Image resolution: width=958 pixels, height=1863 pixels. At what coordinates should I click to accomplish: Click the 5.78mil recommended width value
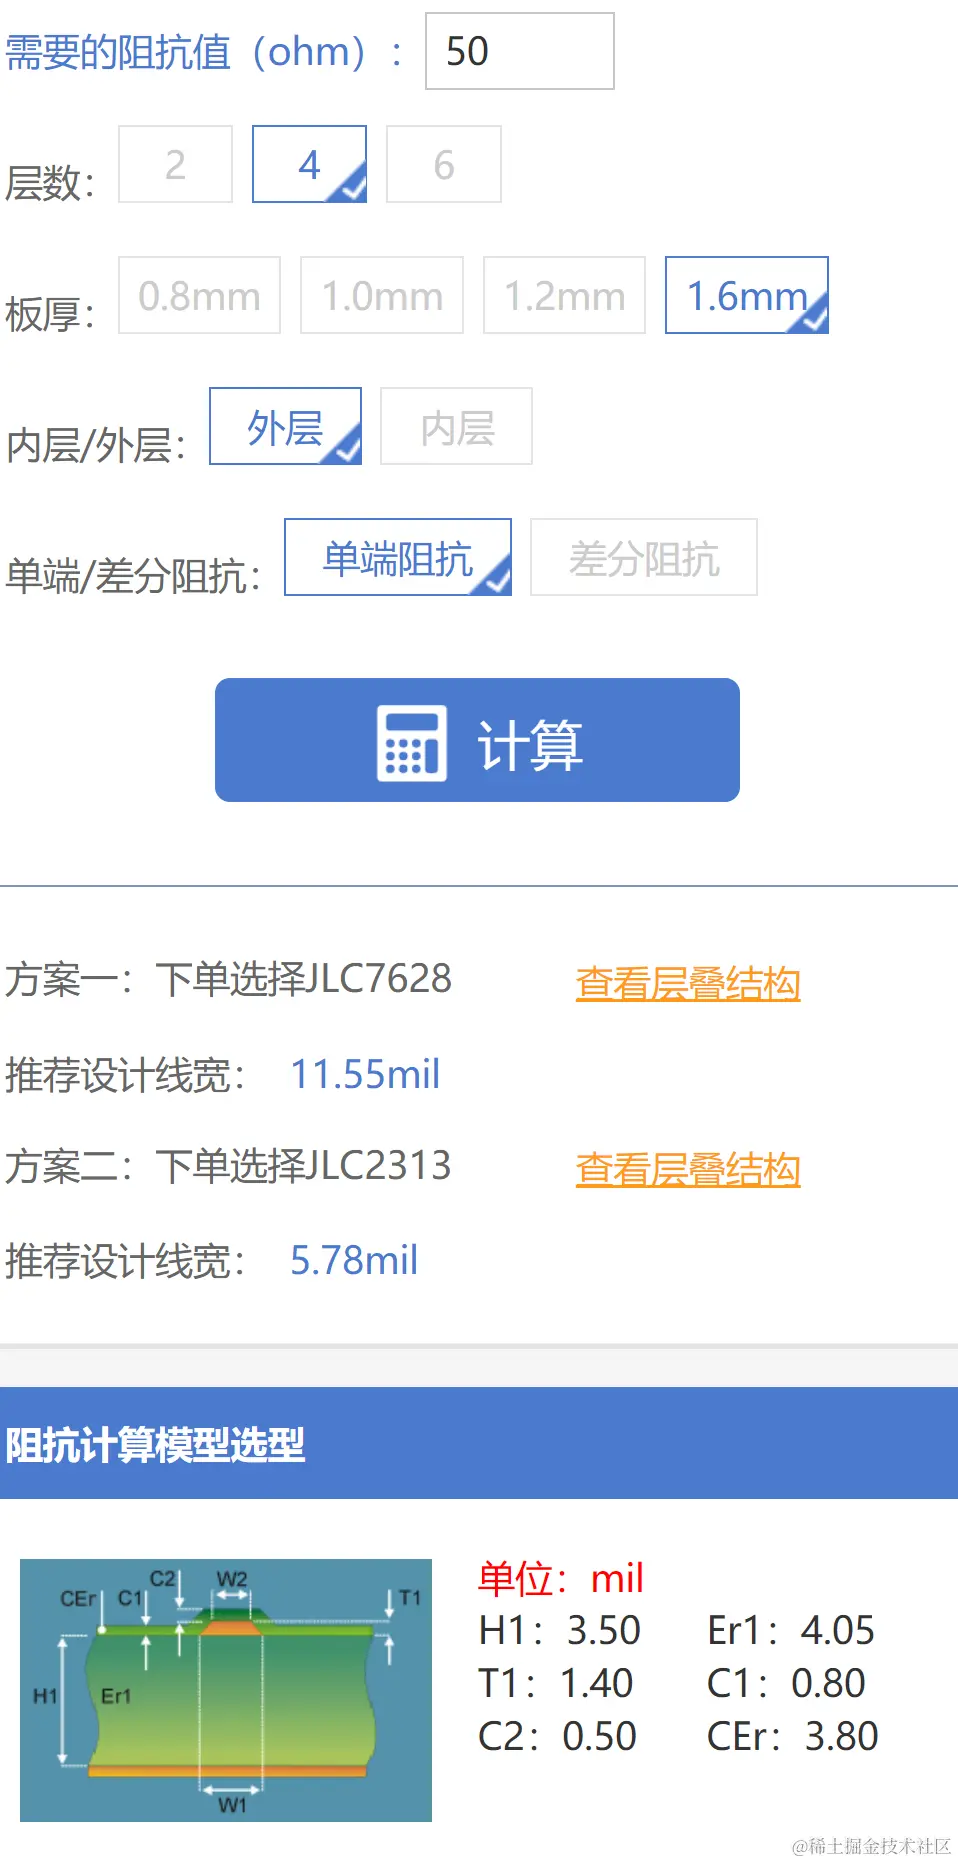[354, 1260]
